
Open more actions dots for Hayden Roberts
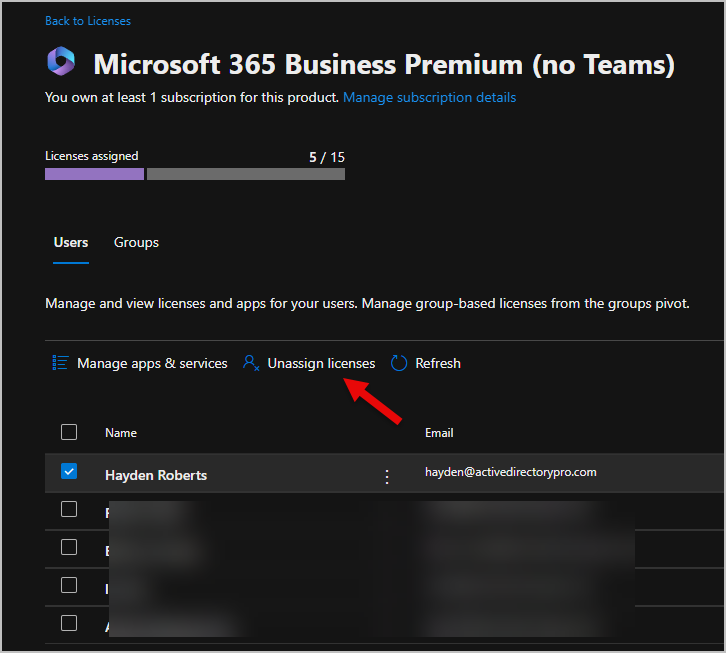[x=387, y=477]
